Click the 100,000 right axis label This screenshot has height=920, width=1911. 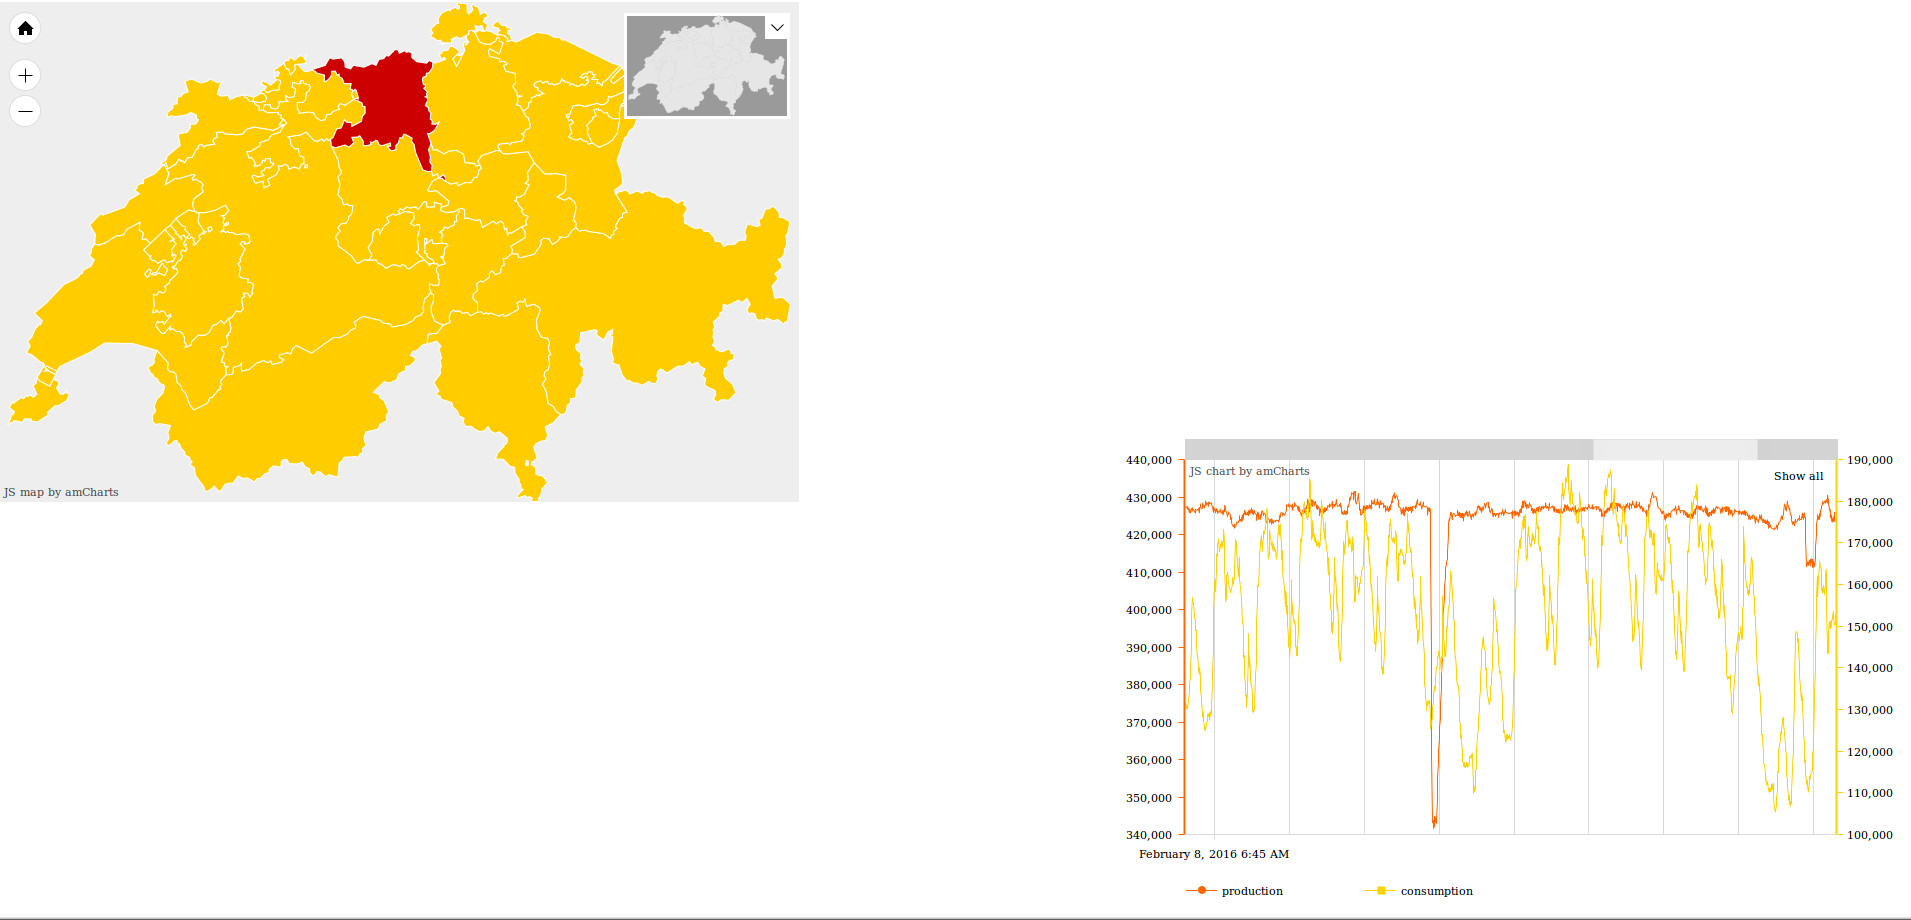(x=1870, y=835)
